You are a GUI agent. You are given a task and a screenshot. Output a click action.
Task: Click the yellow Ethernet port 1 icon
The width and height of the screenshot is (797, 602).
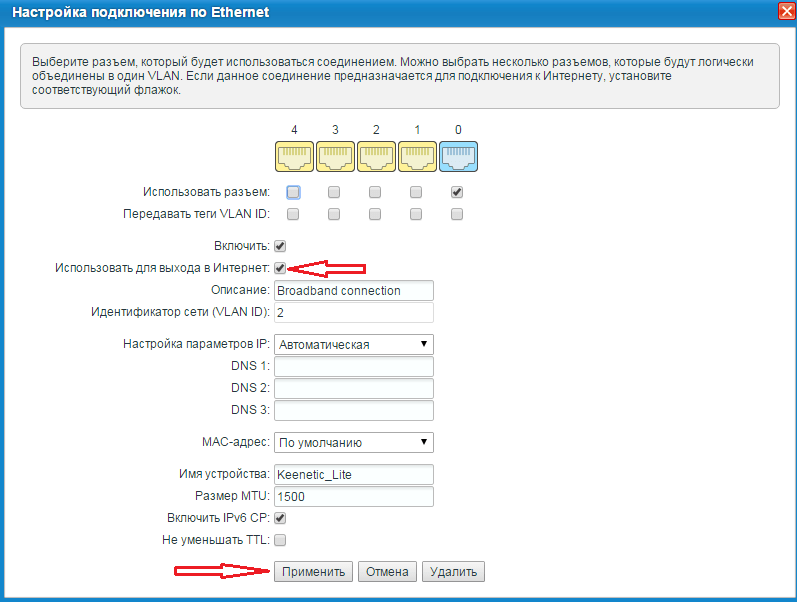[417, 157]
